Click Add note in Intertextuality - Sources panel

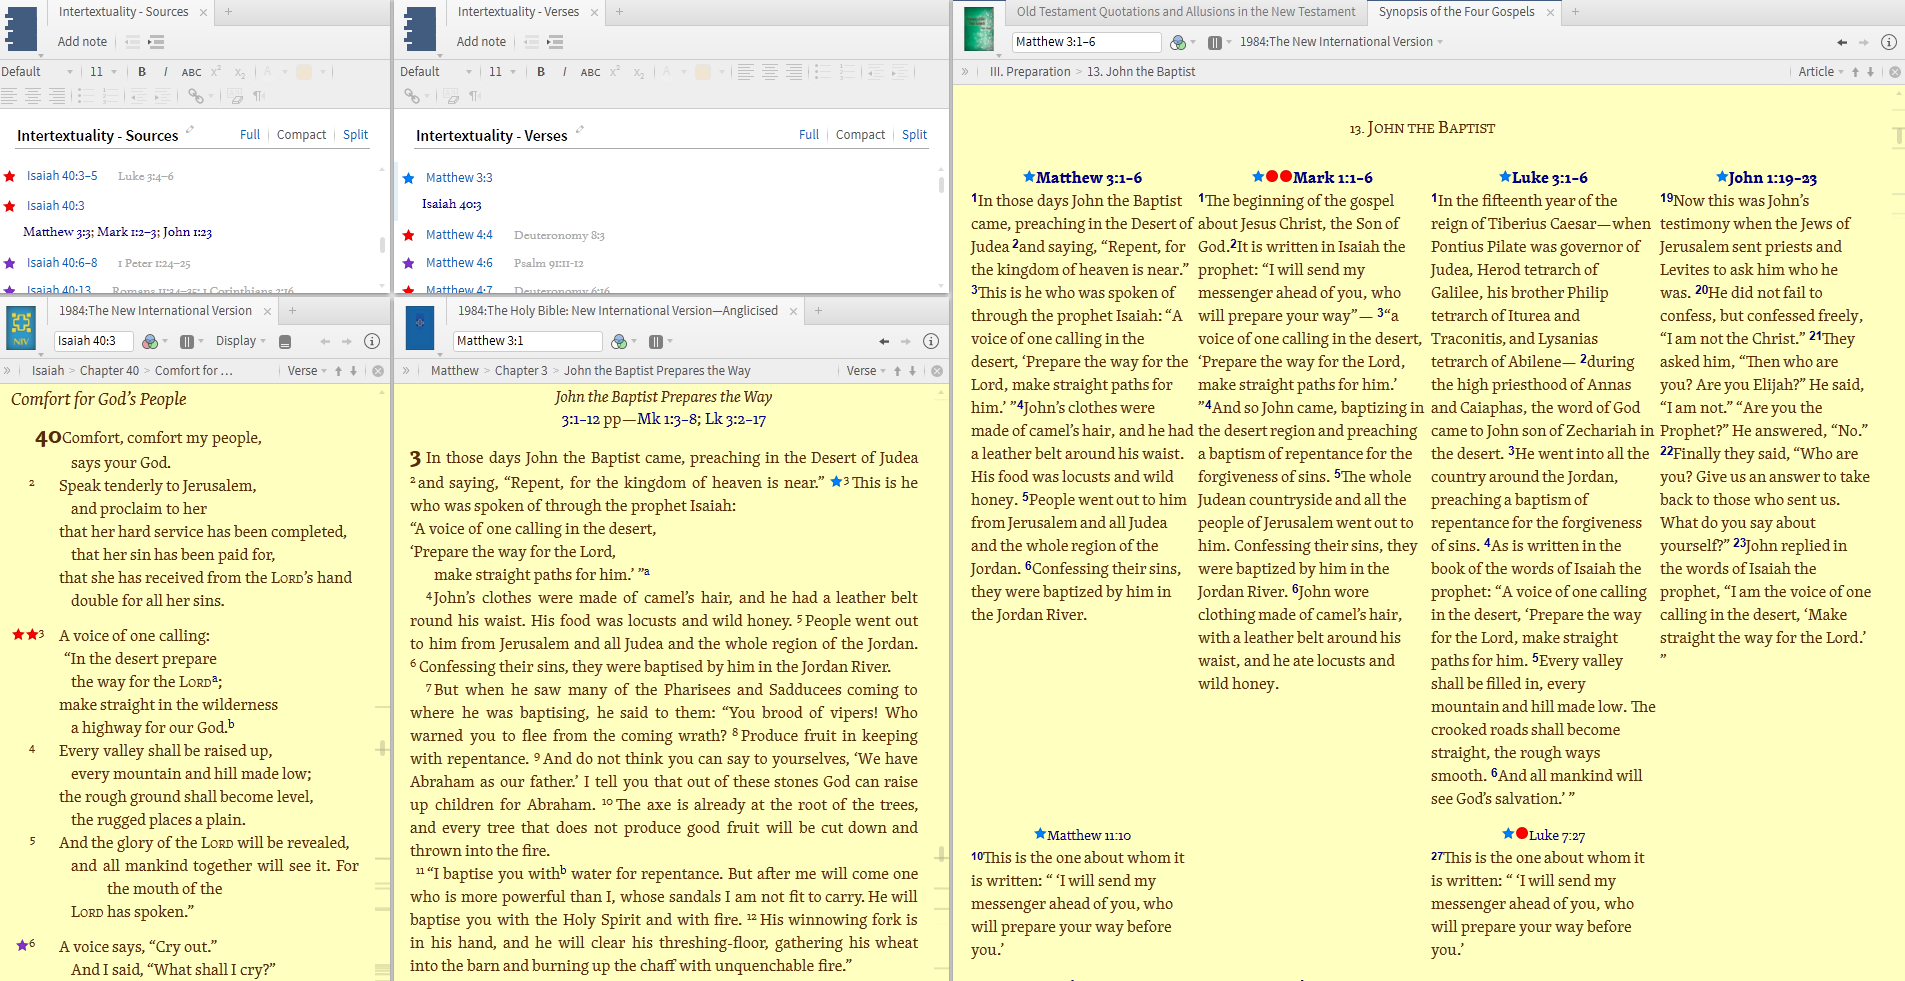[82, 42]
